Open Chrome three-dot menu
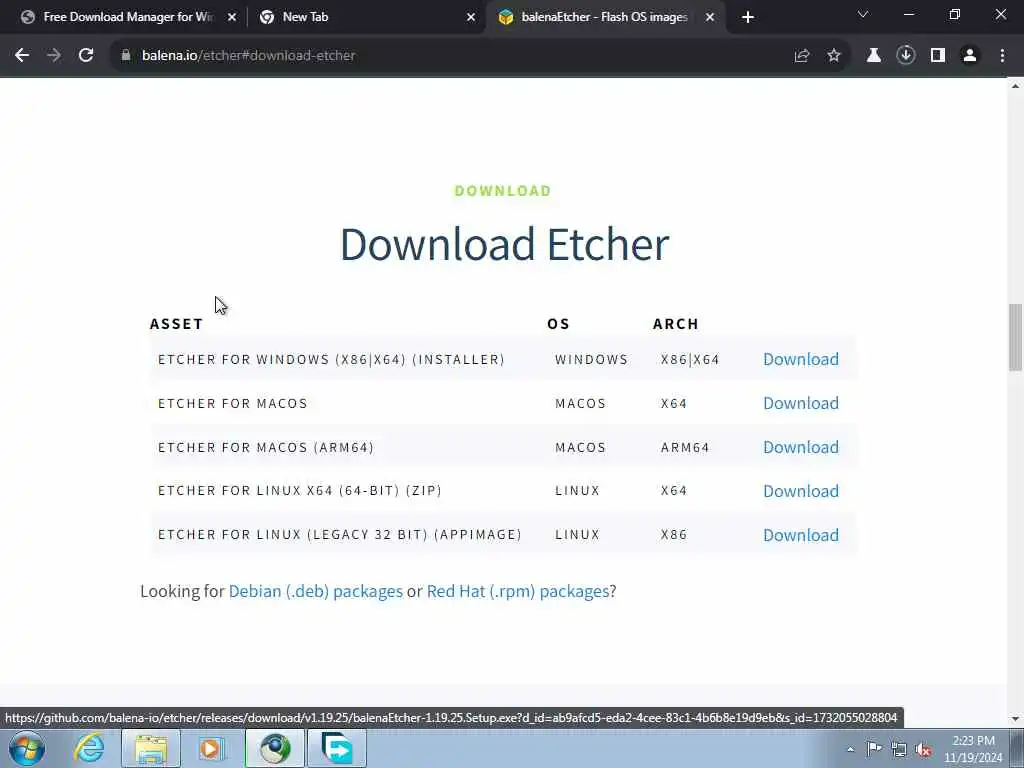Viewport: 1024px width, 768px height. pyautogui.click(x=1002, y=56)
